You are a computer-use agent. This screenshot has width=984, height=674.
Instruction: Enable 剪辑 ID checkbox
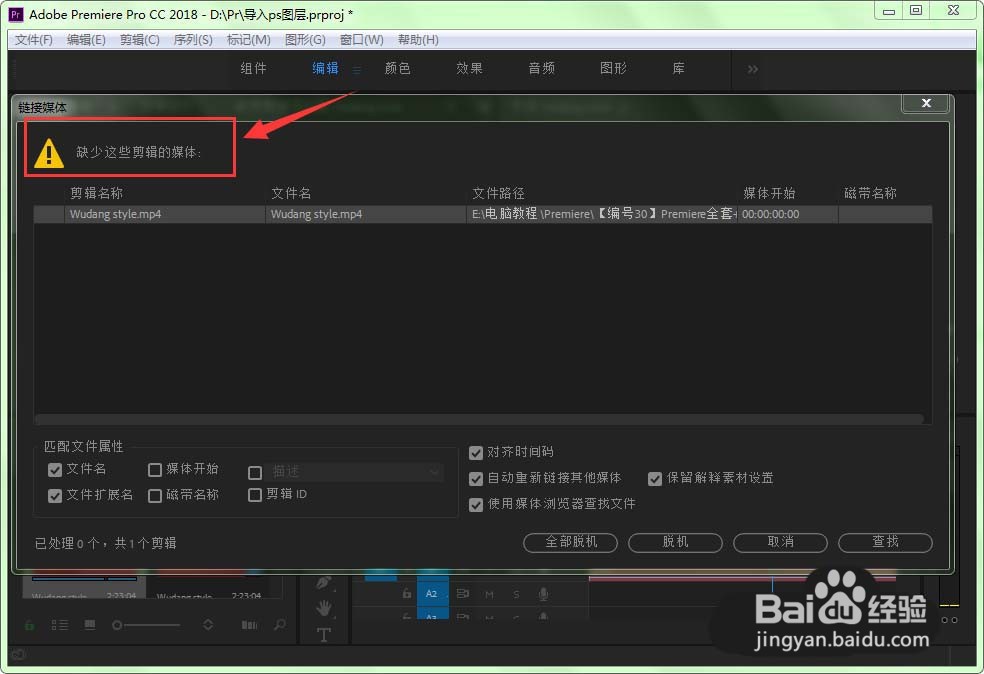click(x=255, y=495)
